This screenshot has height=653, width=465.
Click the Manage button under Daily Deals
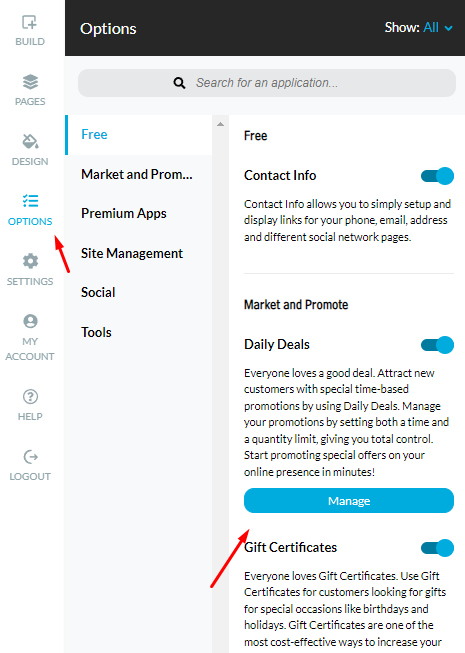tap(348, 501)
